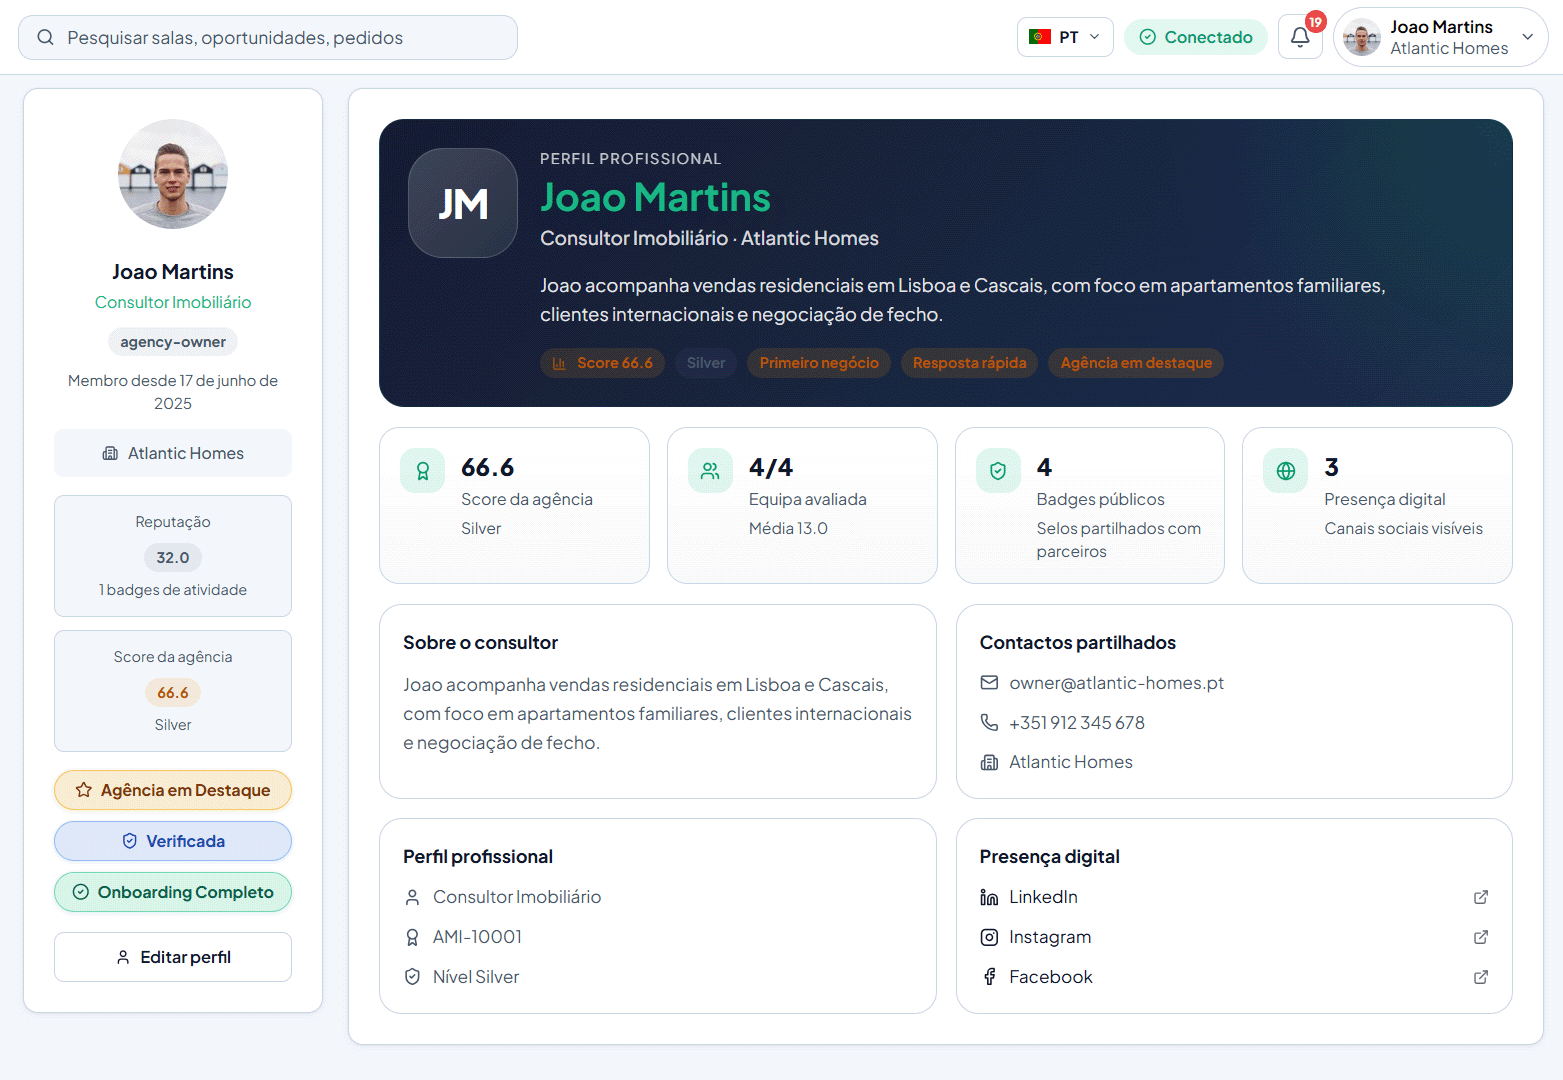
Task: Click the header user avatar thumbnail
Action: click(1362, 37)
